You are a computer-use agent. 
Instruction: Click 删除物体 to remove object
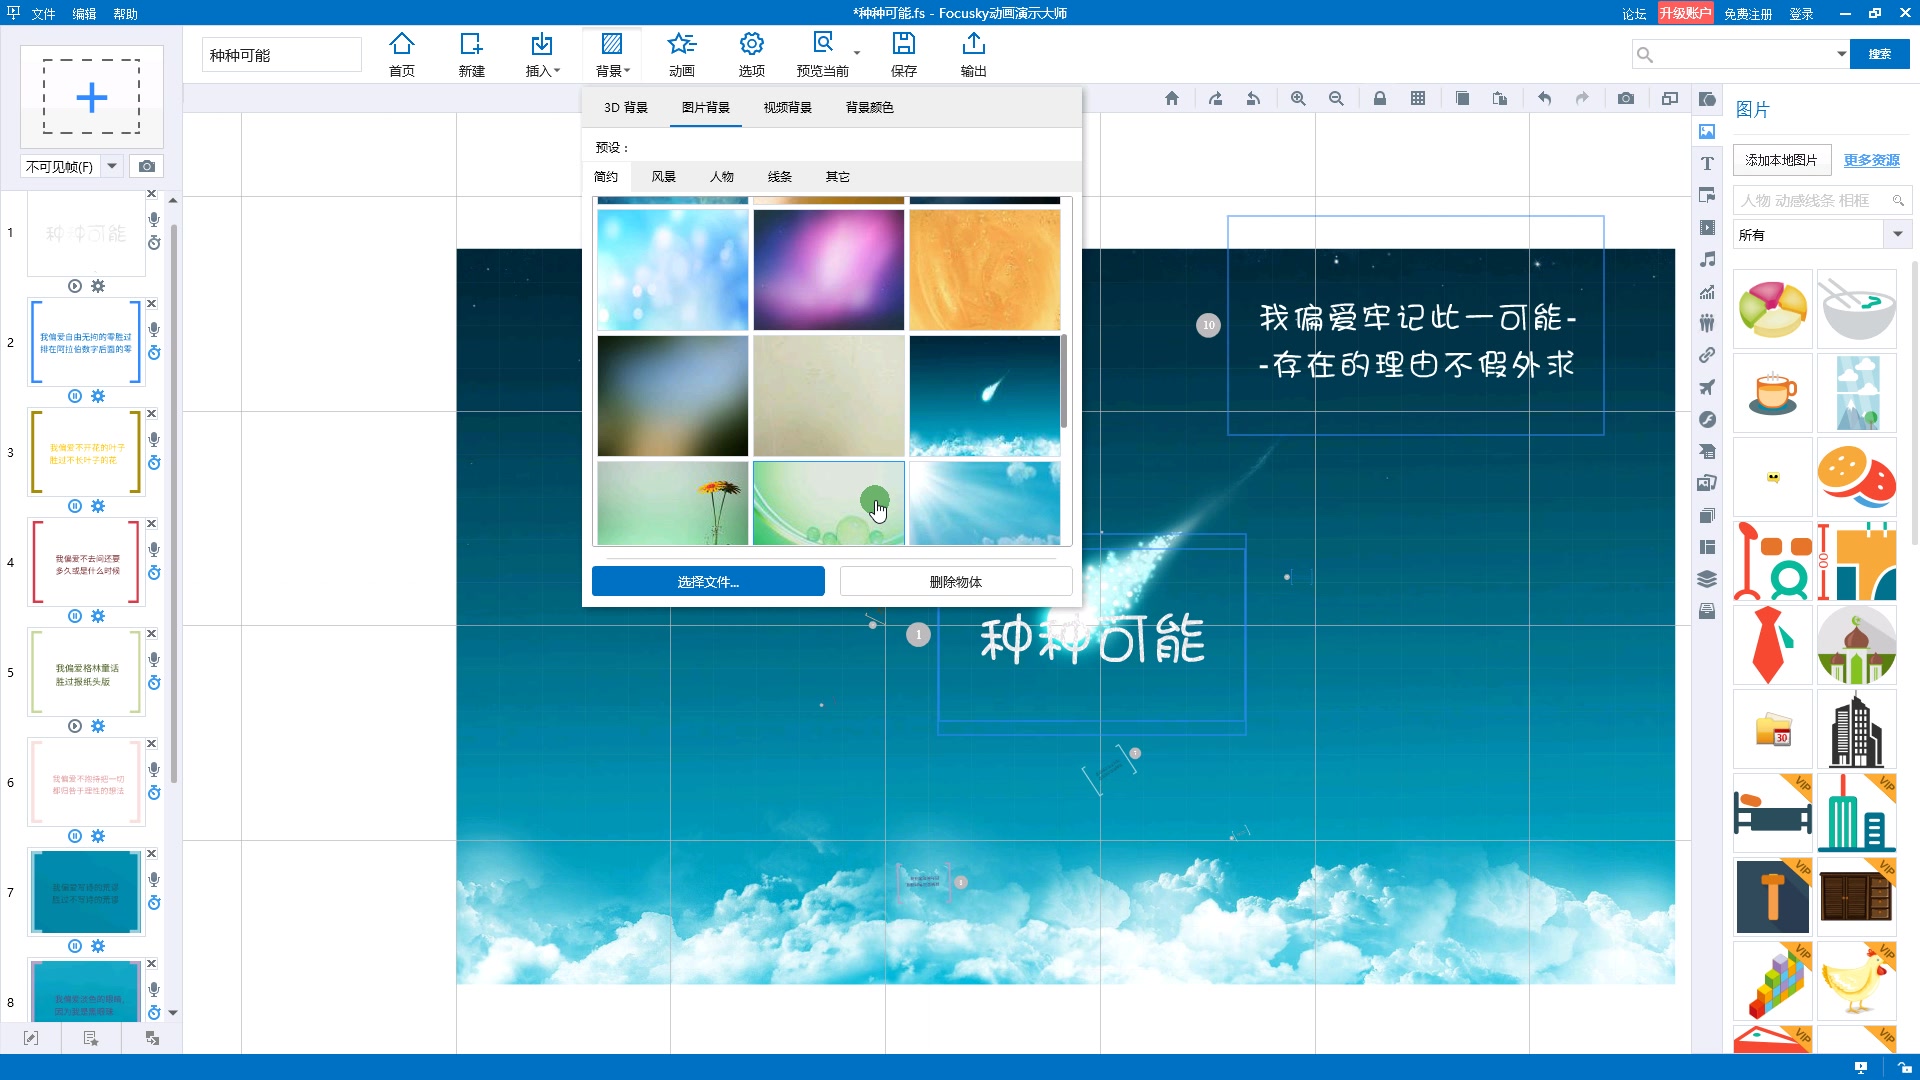[x=955, y=582]
